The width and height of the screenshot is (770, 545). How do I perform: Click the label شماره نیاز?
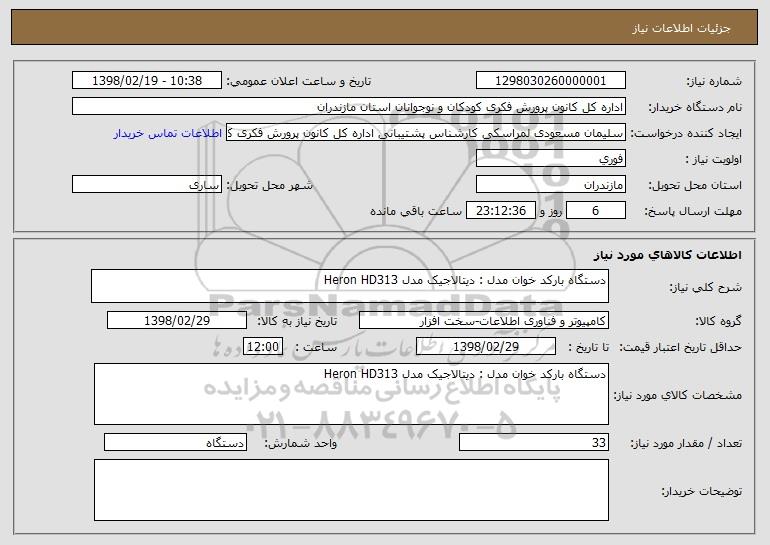(x=714, y=82)
